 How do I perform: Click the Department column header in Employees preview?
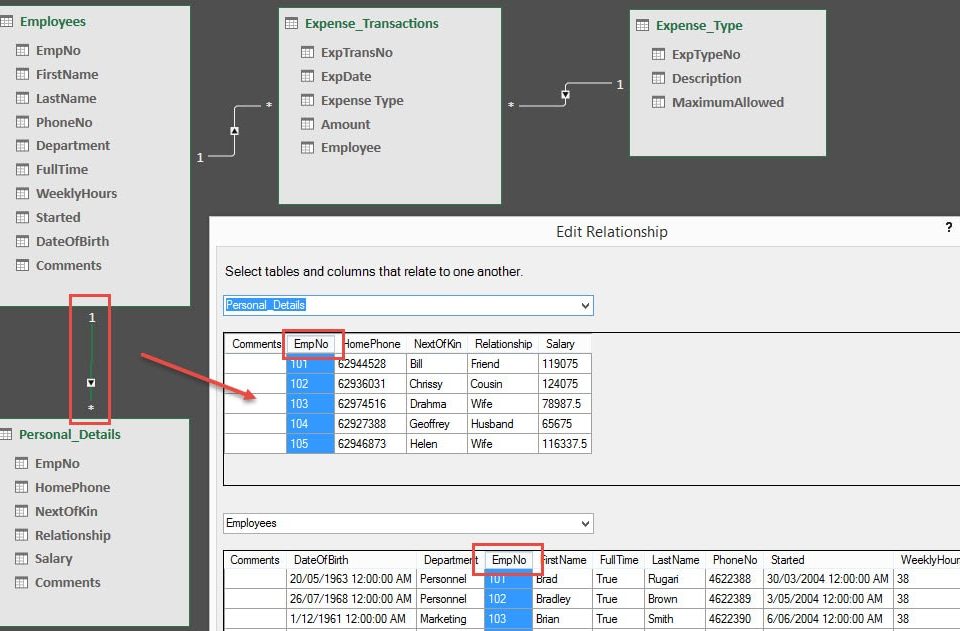[x=451, y=560]
